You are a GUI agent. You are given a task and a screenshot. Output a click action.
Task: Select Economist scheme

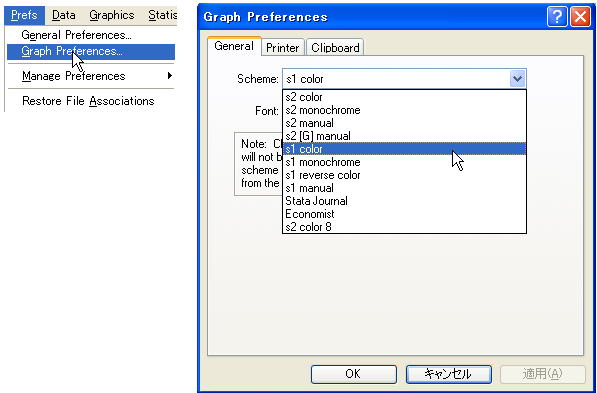tap(404, 214)
